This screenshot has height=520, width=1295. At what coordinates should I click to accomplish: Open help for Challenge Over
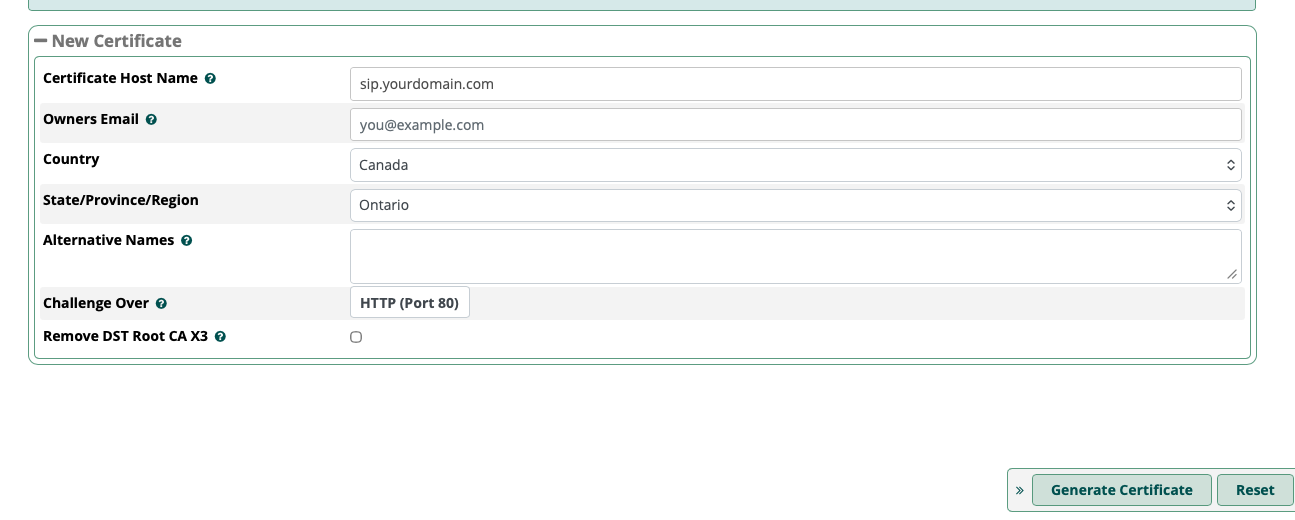coord(161,303)
